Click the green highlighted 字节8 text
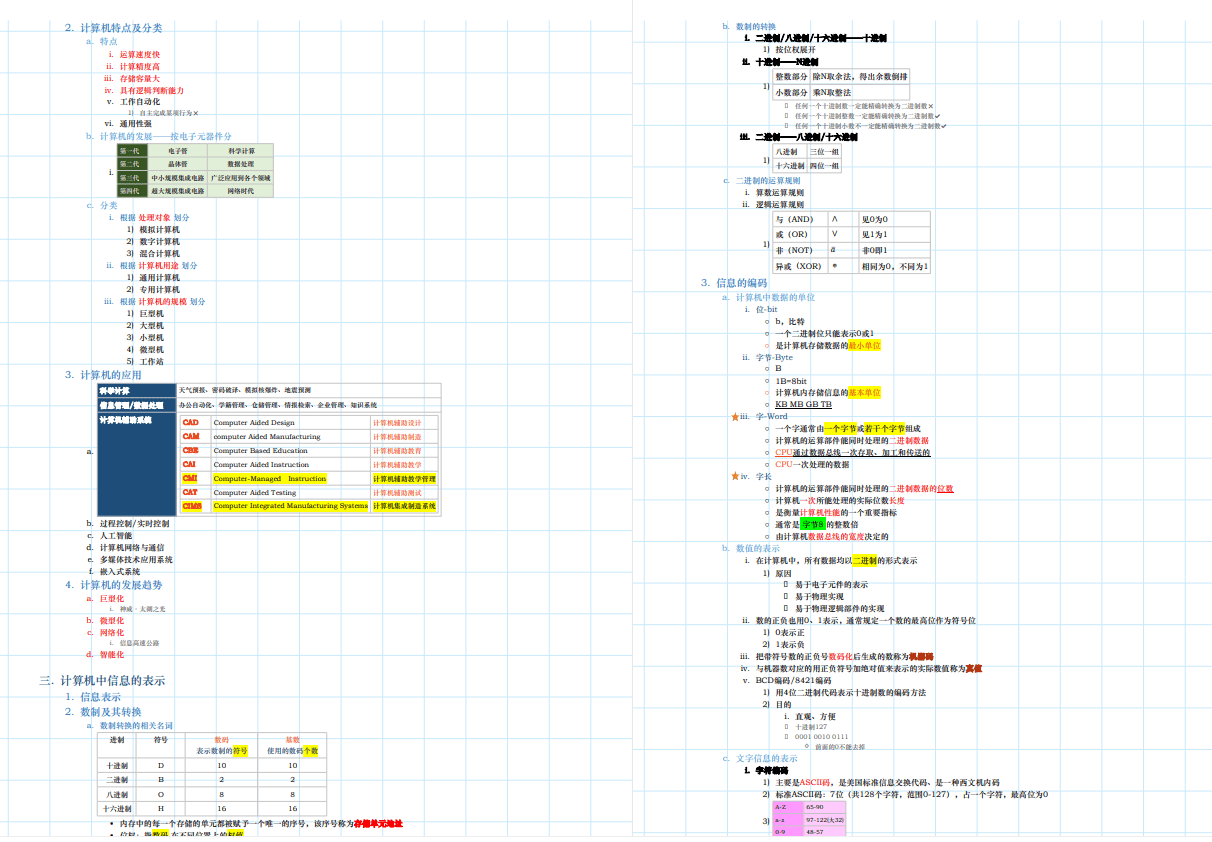The width and height of the screenshot is (1212, 842). (812, 524)
